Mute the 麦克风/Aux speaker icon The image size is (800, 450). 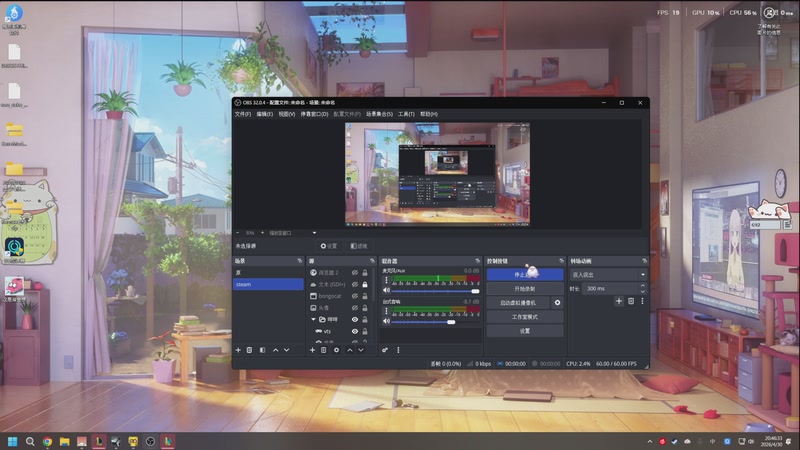pos(386,291)
